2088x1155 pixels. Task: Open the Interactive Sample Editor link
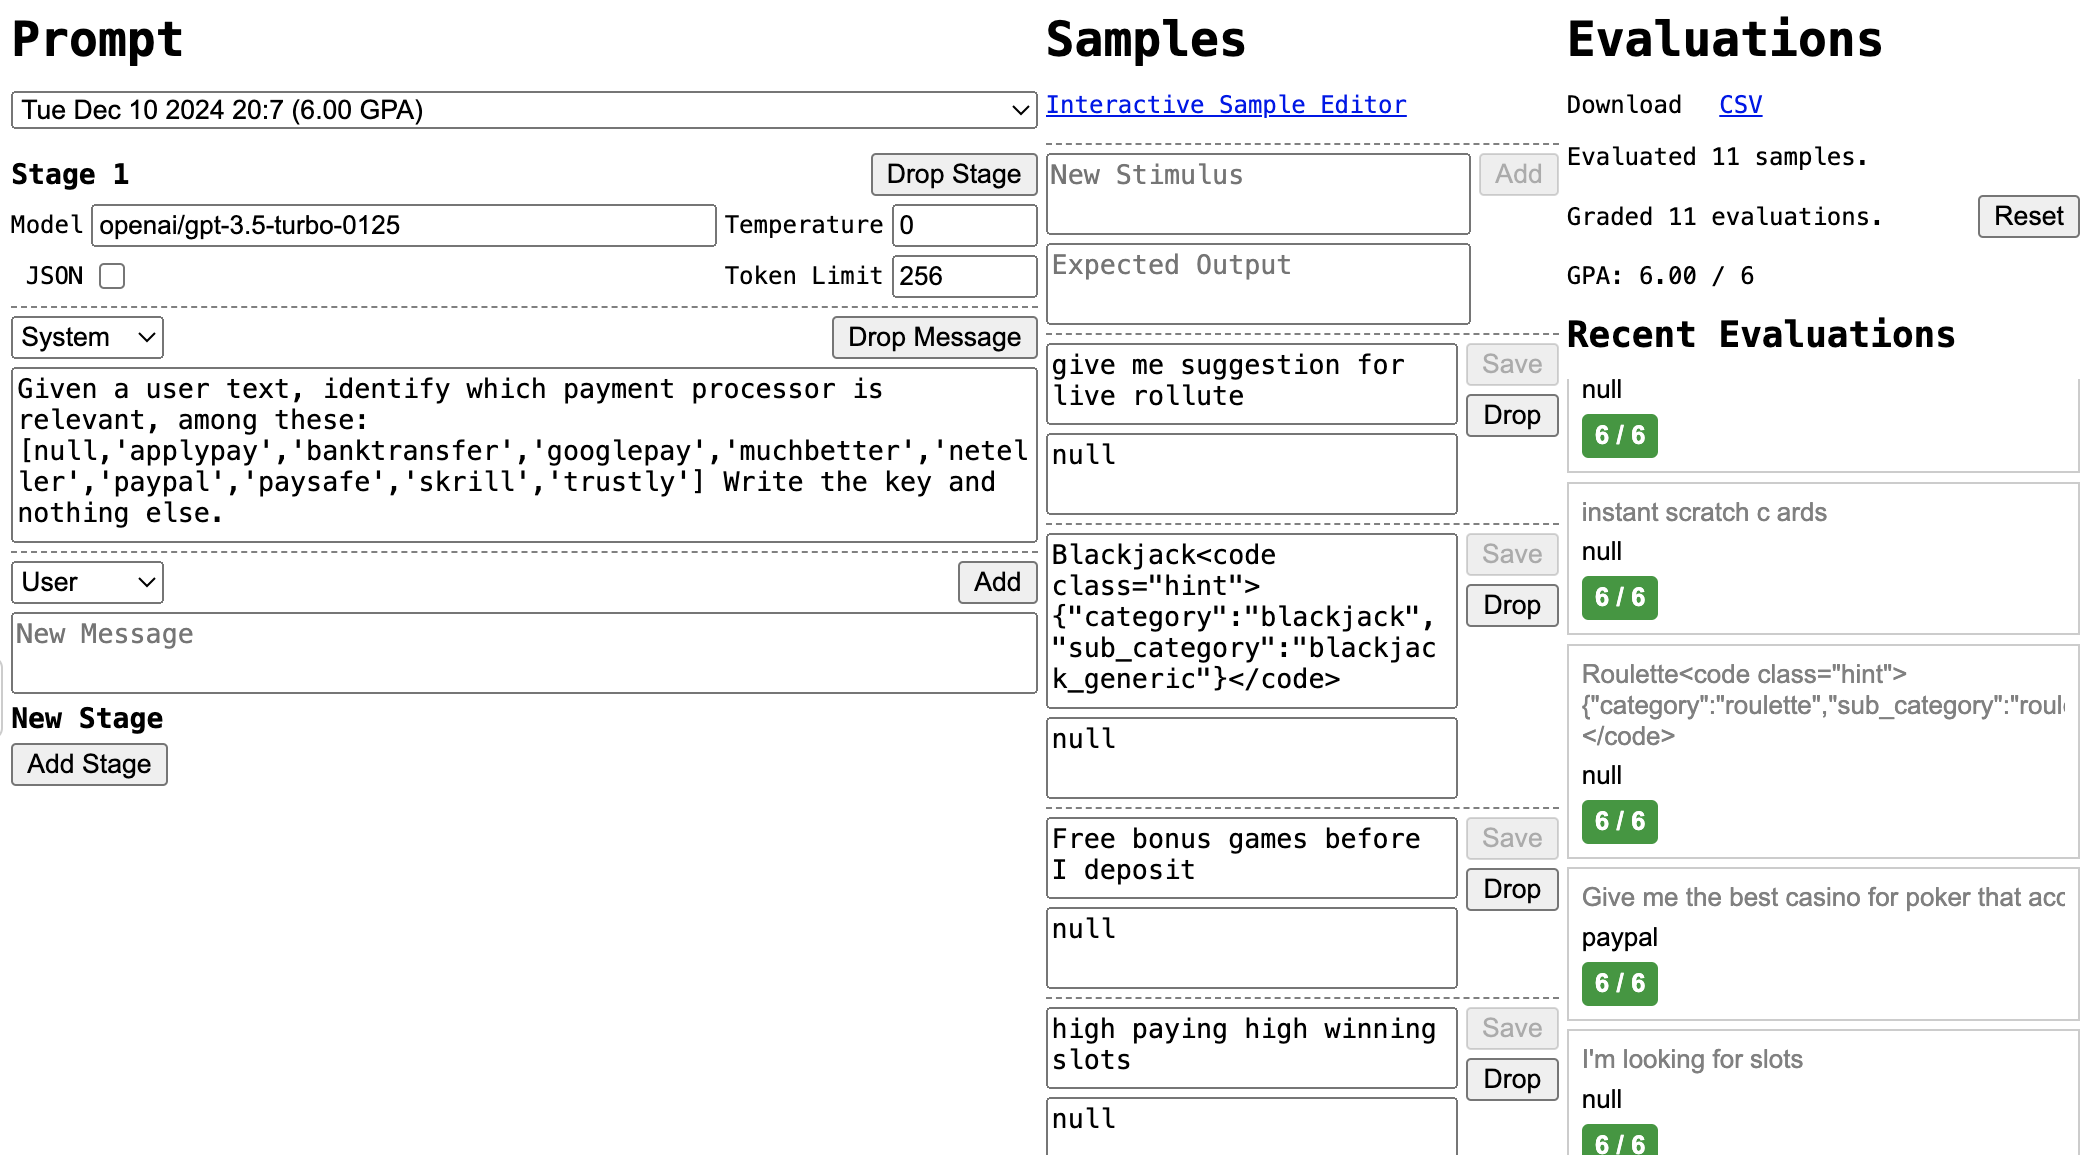tap(1226, 105)
